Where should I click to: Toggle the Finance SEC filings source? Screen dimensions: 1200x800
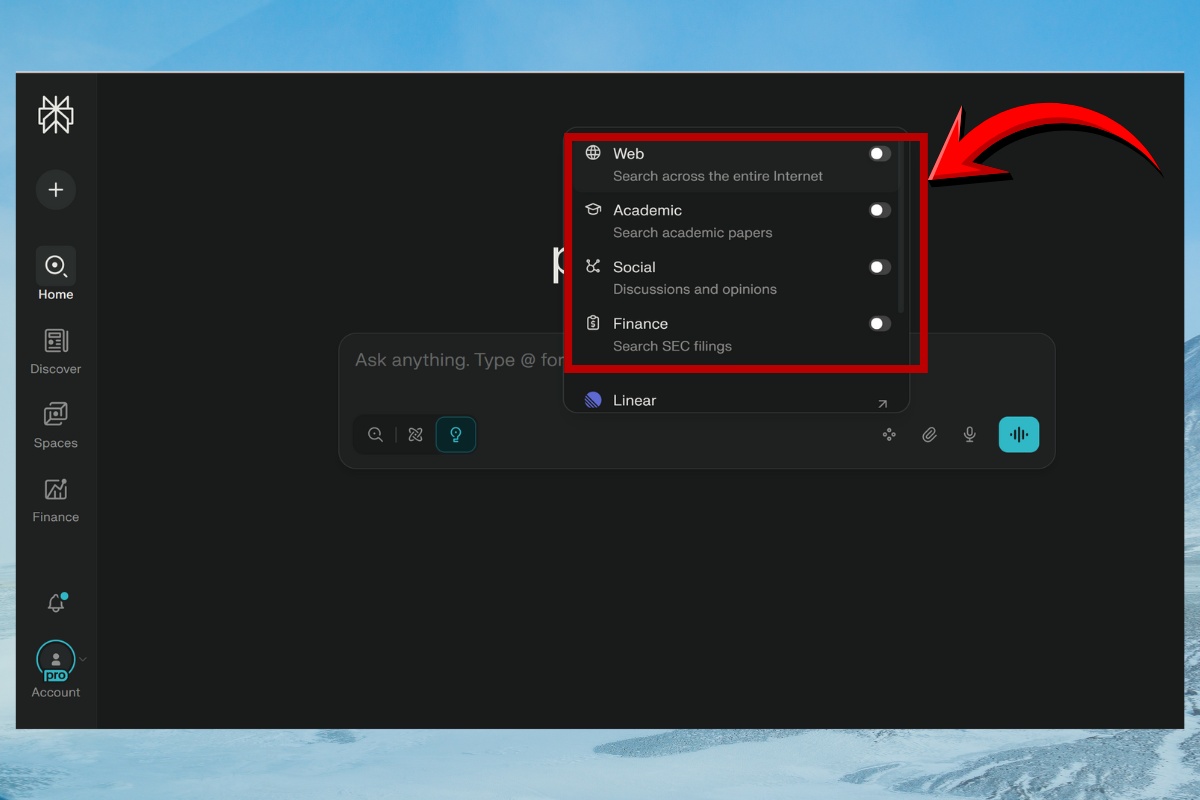(x=879, y=323)
